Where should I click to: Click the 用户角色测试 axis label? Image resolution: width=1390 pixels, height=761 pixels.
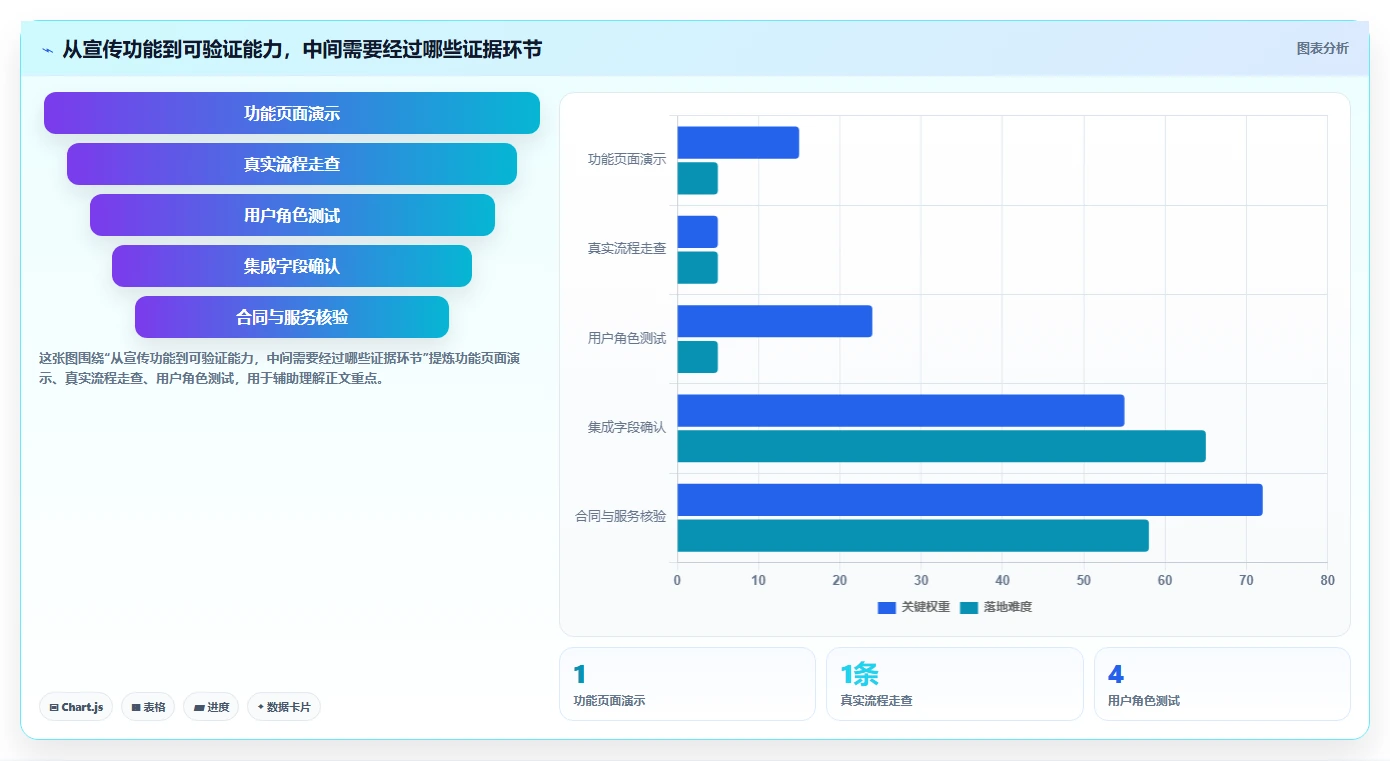(627, 339)
